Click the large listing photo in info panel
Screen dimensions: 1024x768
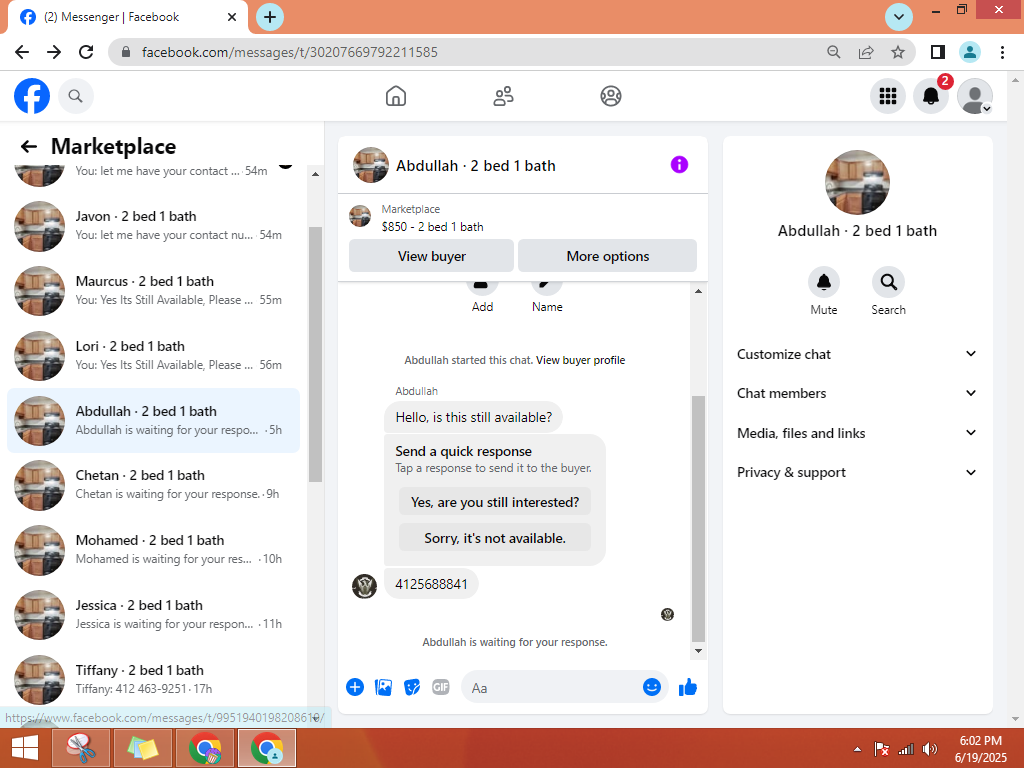(857, 182)
